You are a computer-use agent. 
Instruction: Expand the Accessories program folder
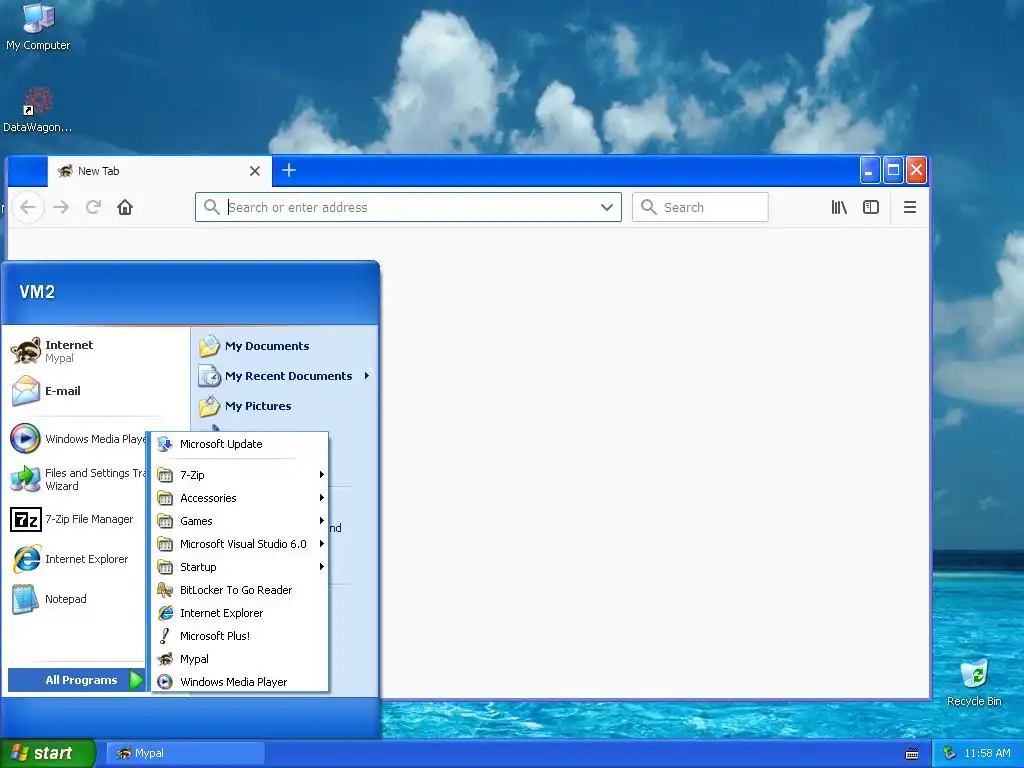(x=240, y=498)
